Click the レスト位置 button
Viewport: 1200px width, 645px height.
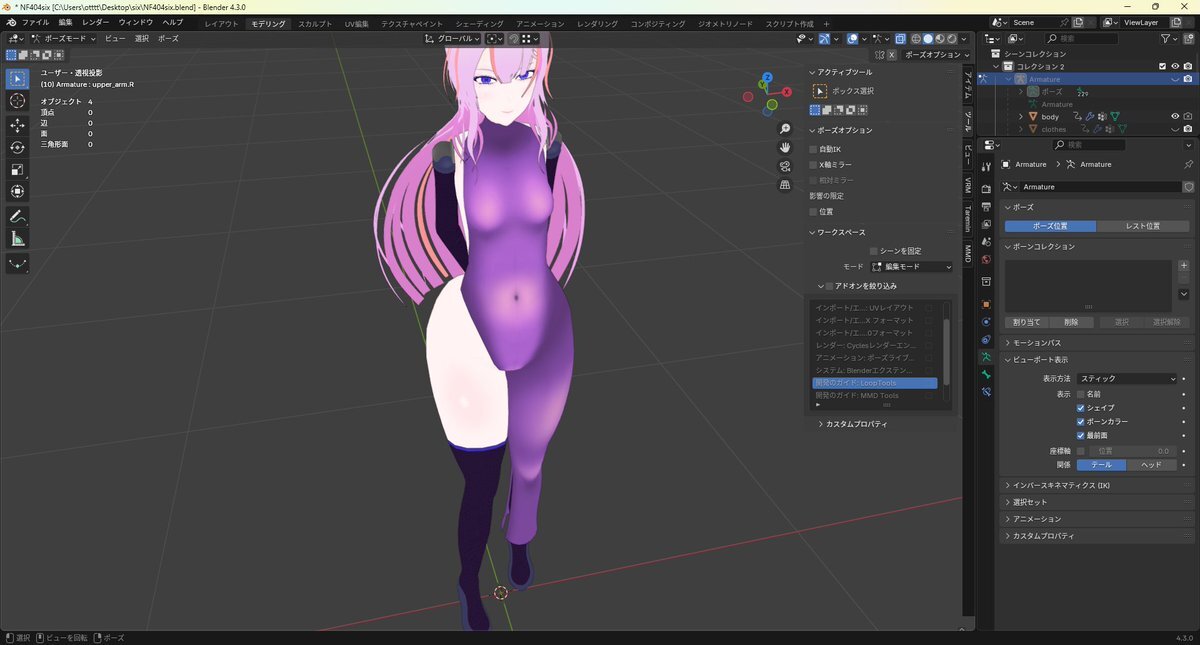[x=1142, y=226]
